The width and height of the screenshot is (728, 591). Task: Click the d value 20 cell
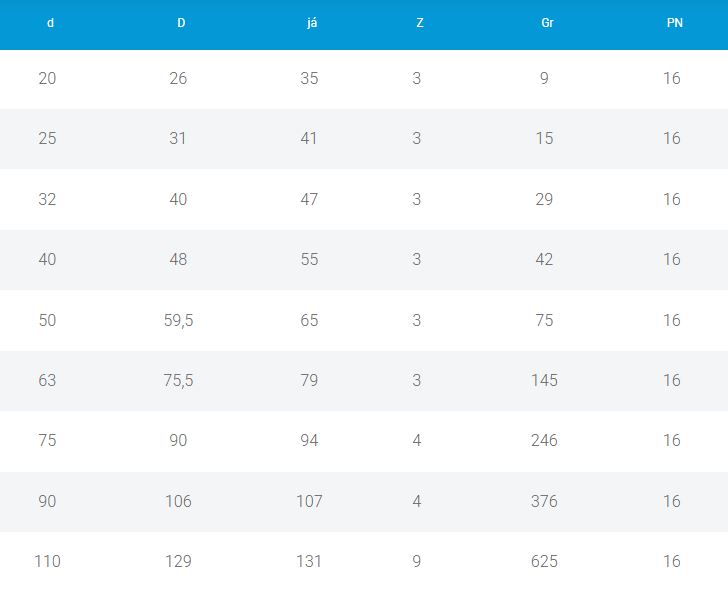coord(47,78)
